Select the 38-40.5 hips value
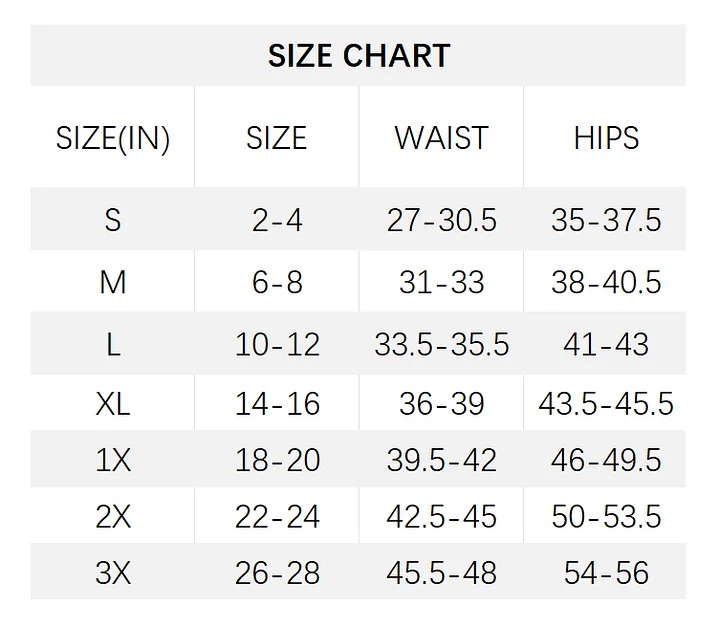720x622 pixels. (606, 282)
